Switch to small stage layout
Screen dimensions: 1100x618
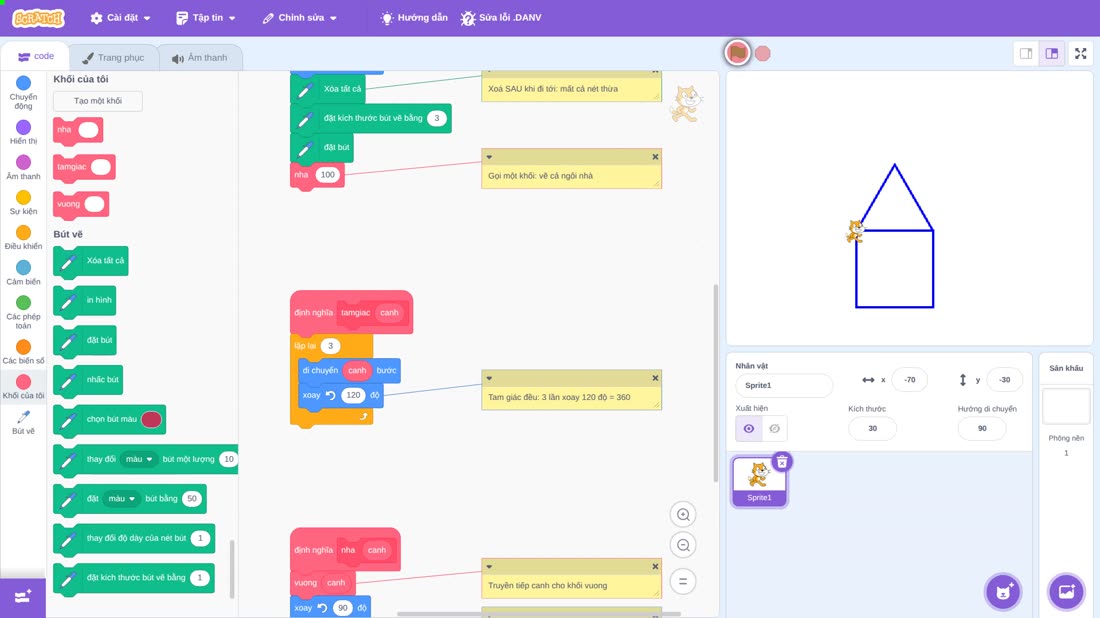[1026, 53]
